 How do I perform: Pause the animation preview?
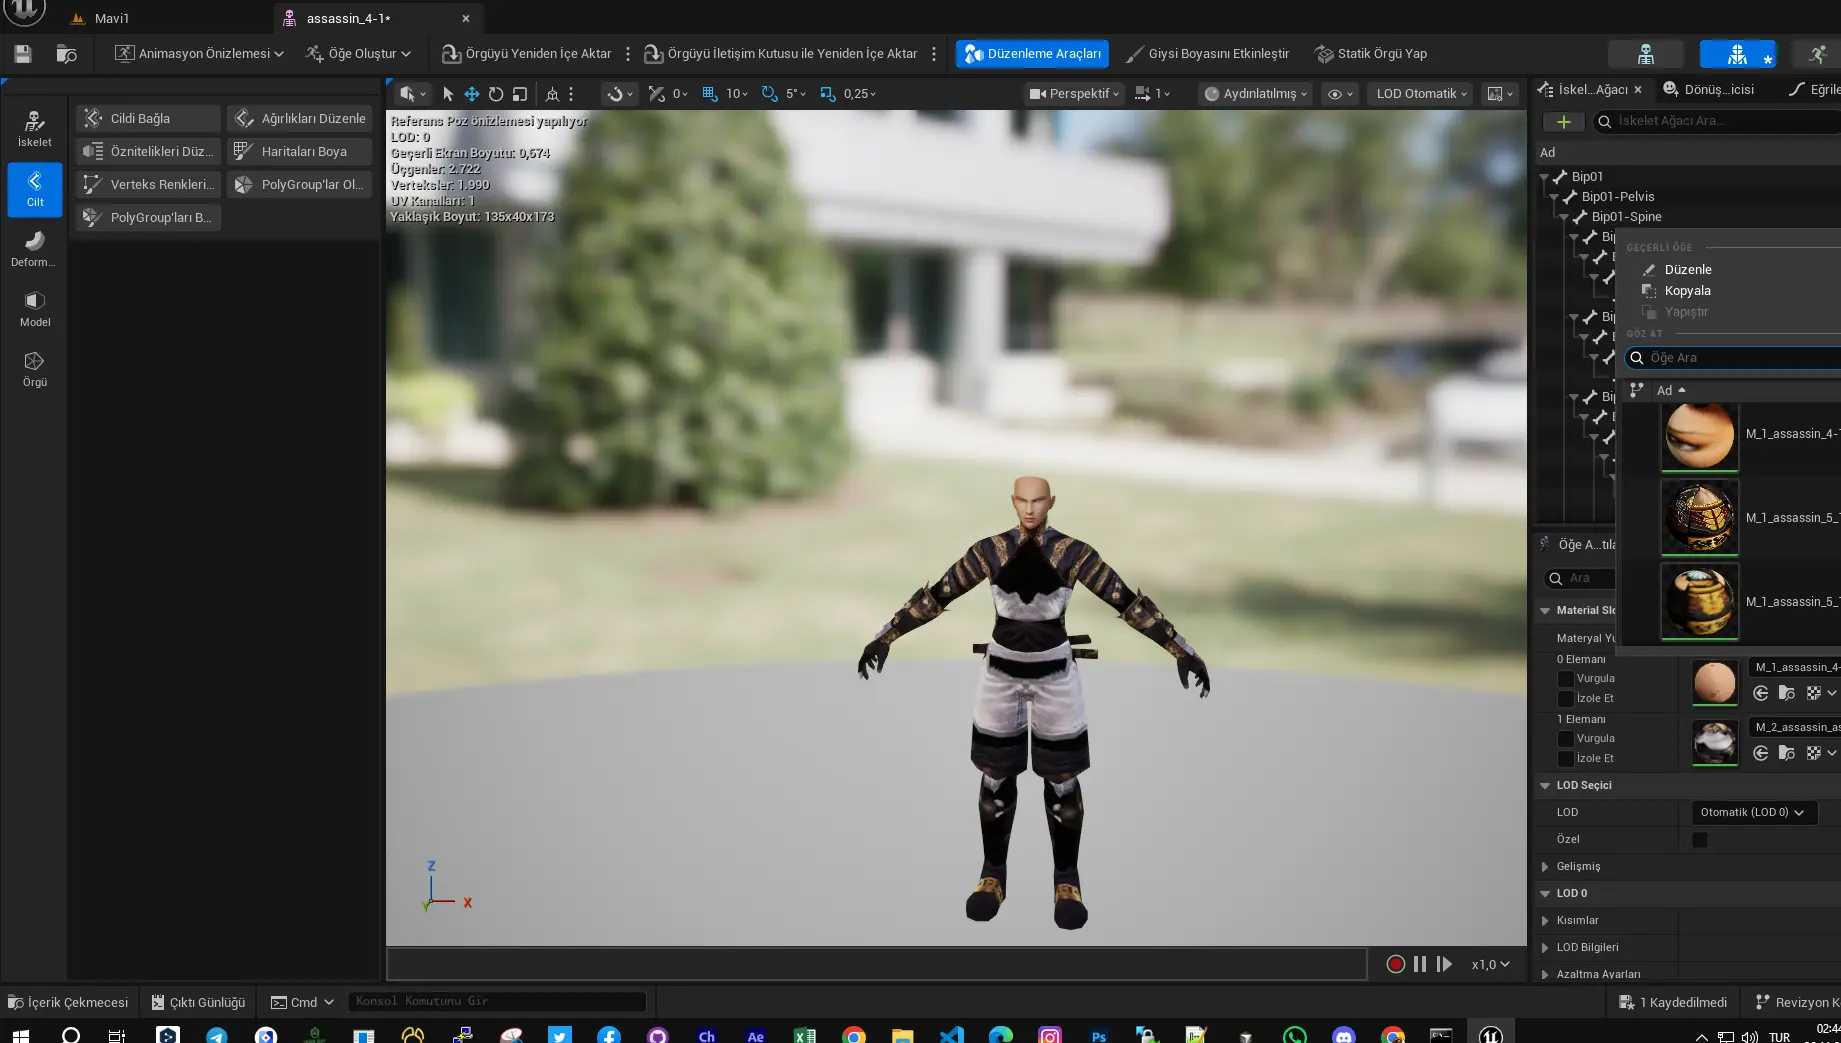[1420, 964]
